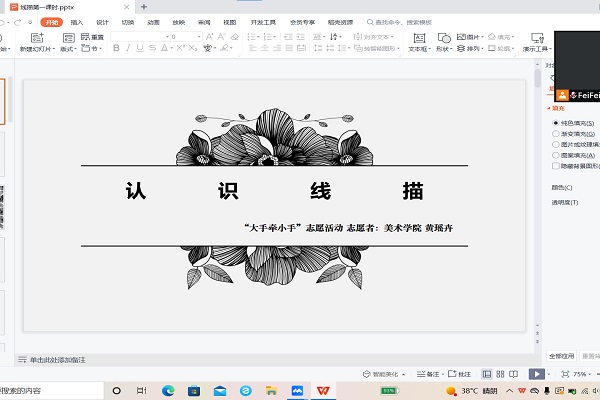Open the 75% zoom level dropdown
The width and height of the screenshot is (600, 400).
tap(582, 373)
